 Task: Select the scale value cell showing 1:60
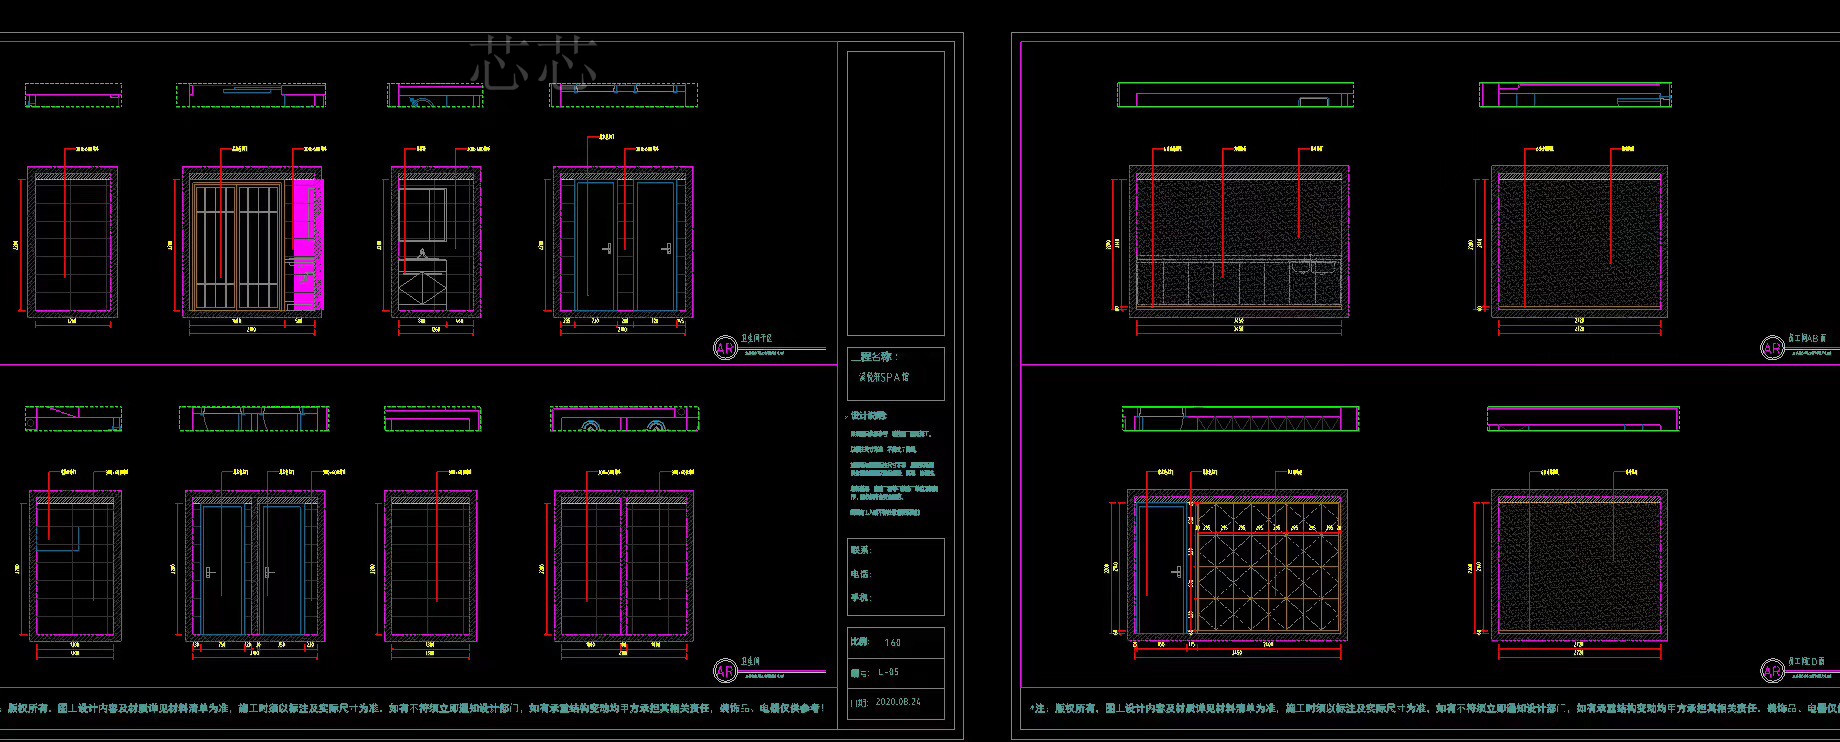coord(893,643)
